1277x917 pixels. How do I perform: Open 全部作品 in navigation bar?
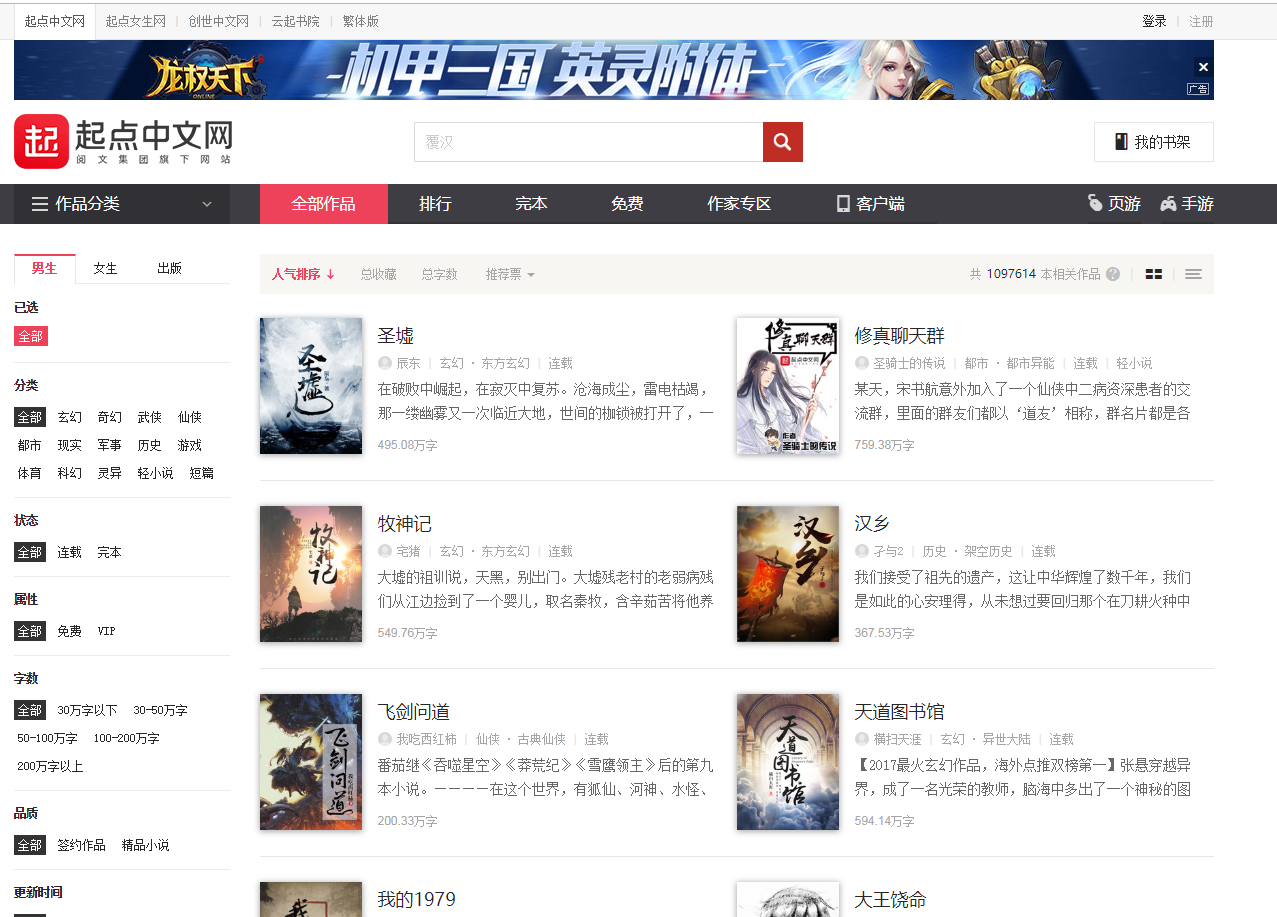323,204
